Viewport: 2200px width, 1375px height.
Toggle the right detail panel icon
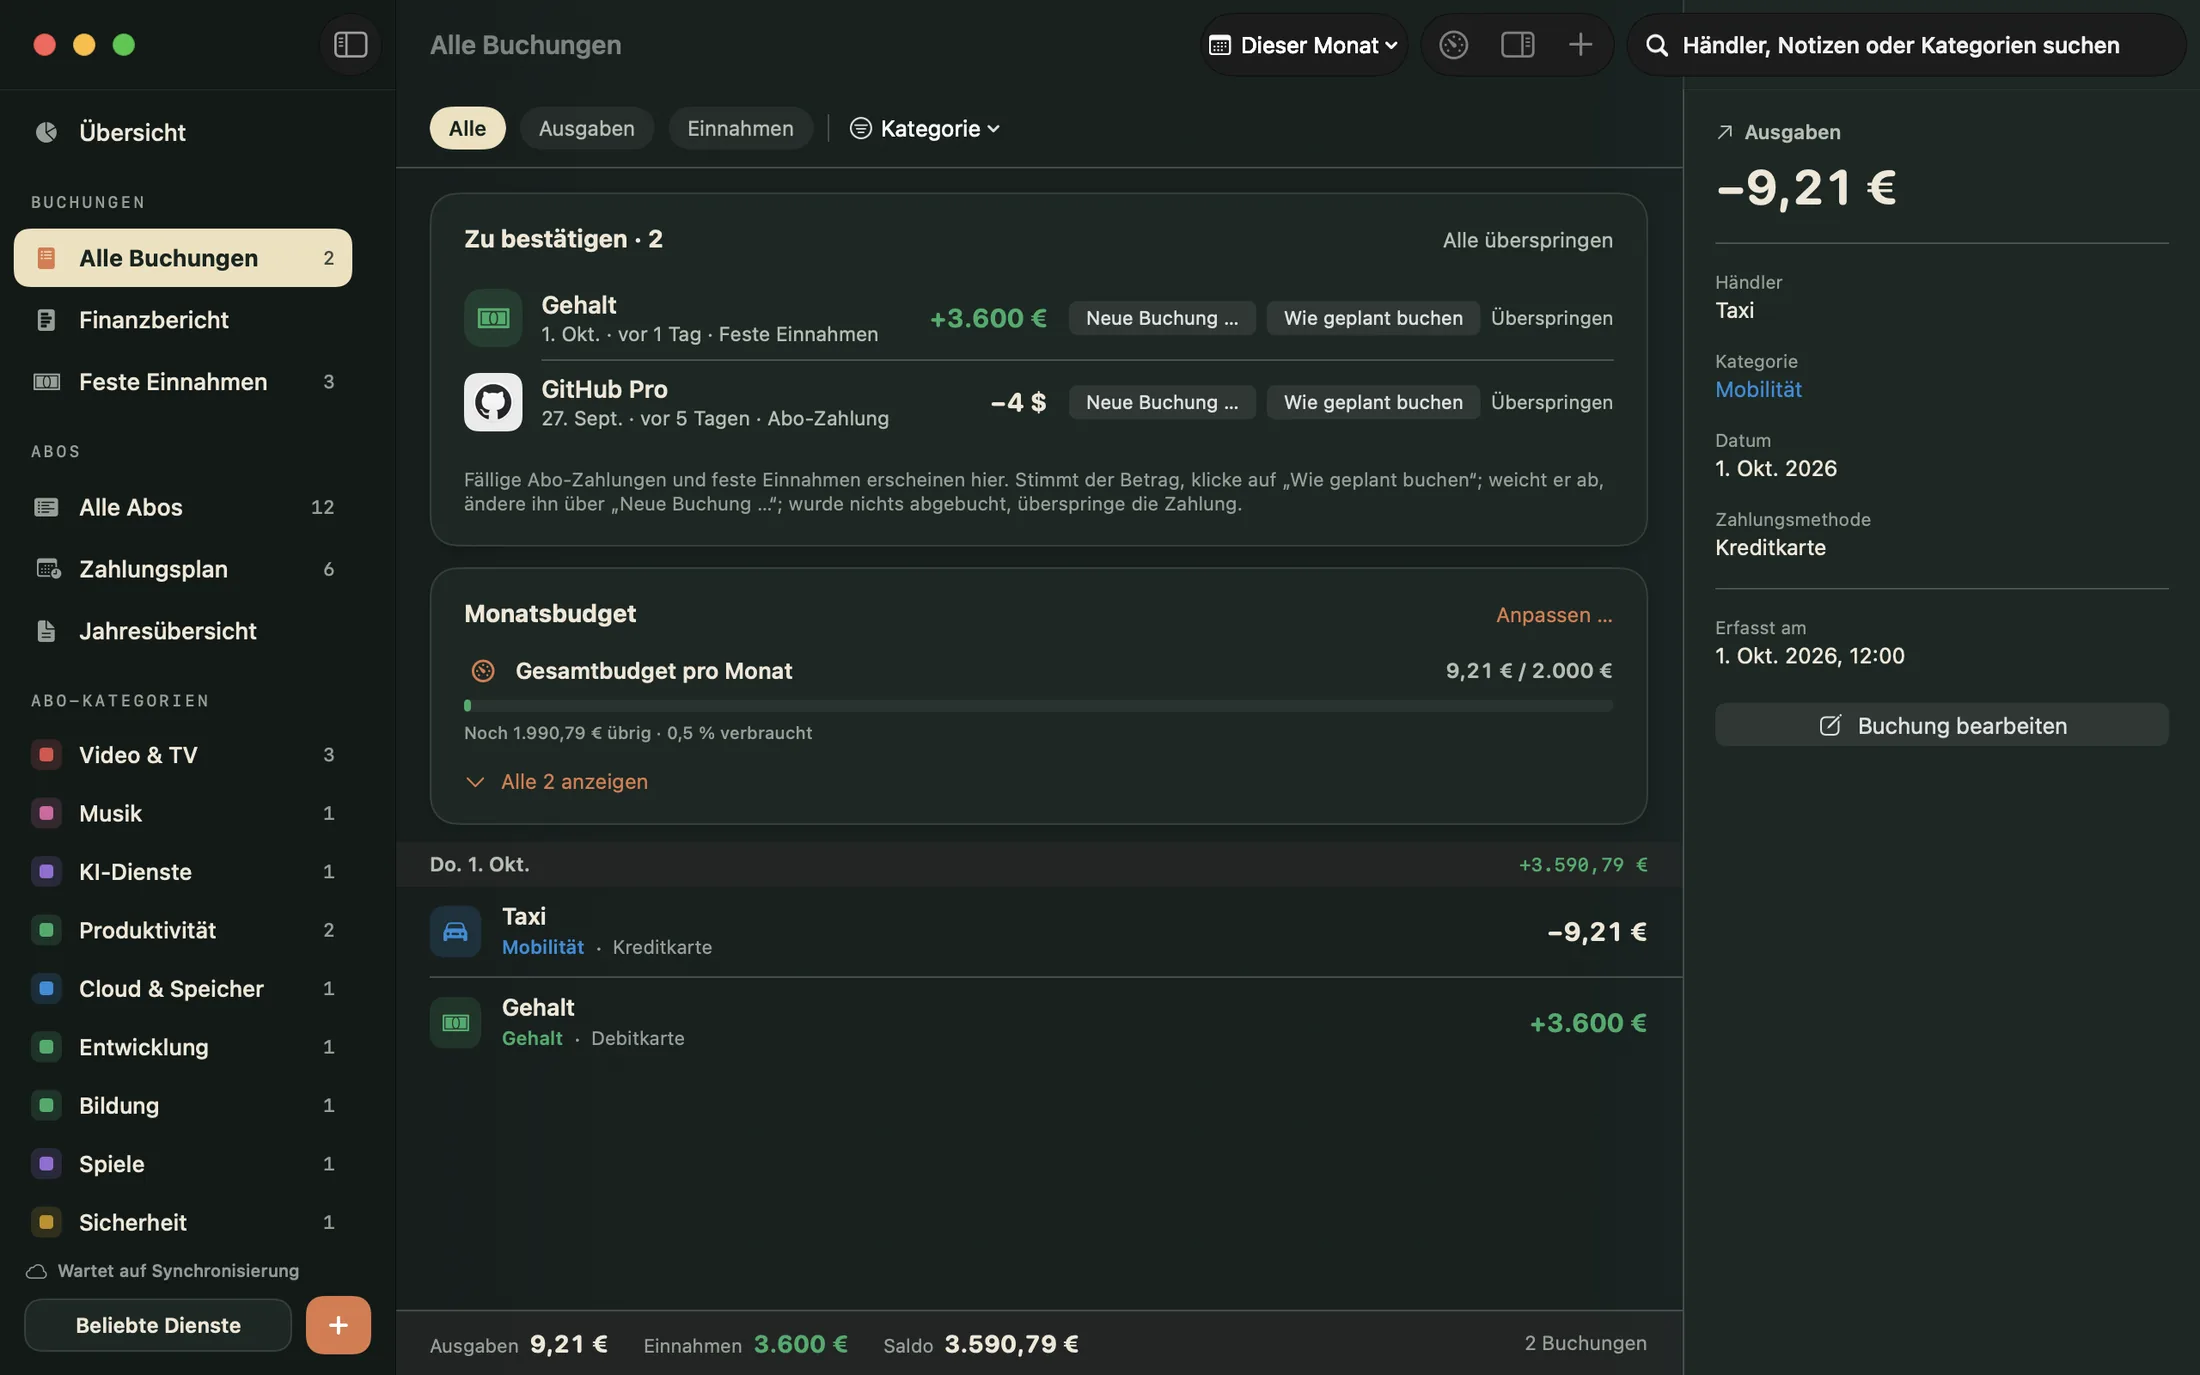tap(1517, 45)
